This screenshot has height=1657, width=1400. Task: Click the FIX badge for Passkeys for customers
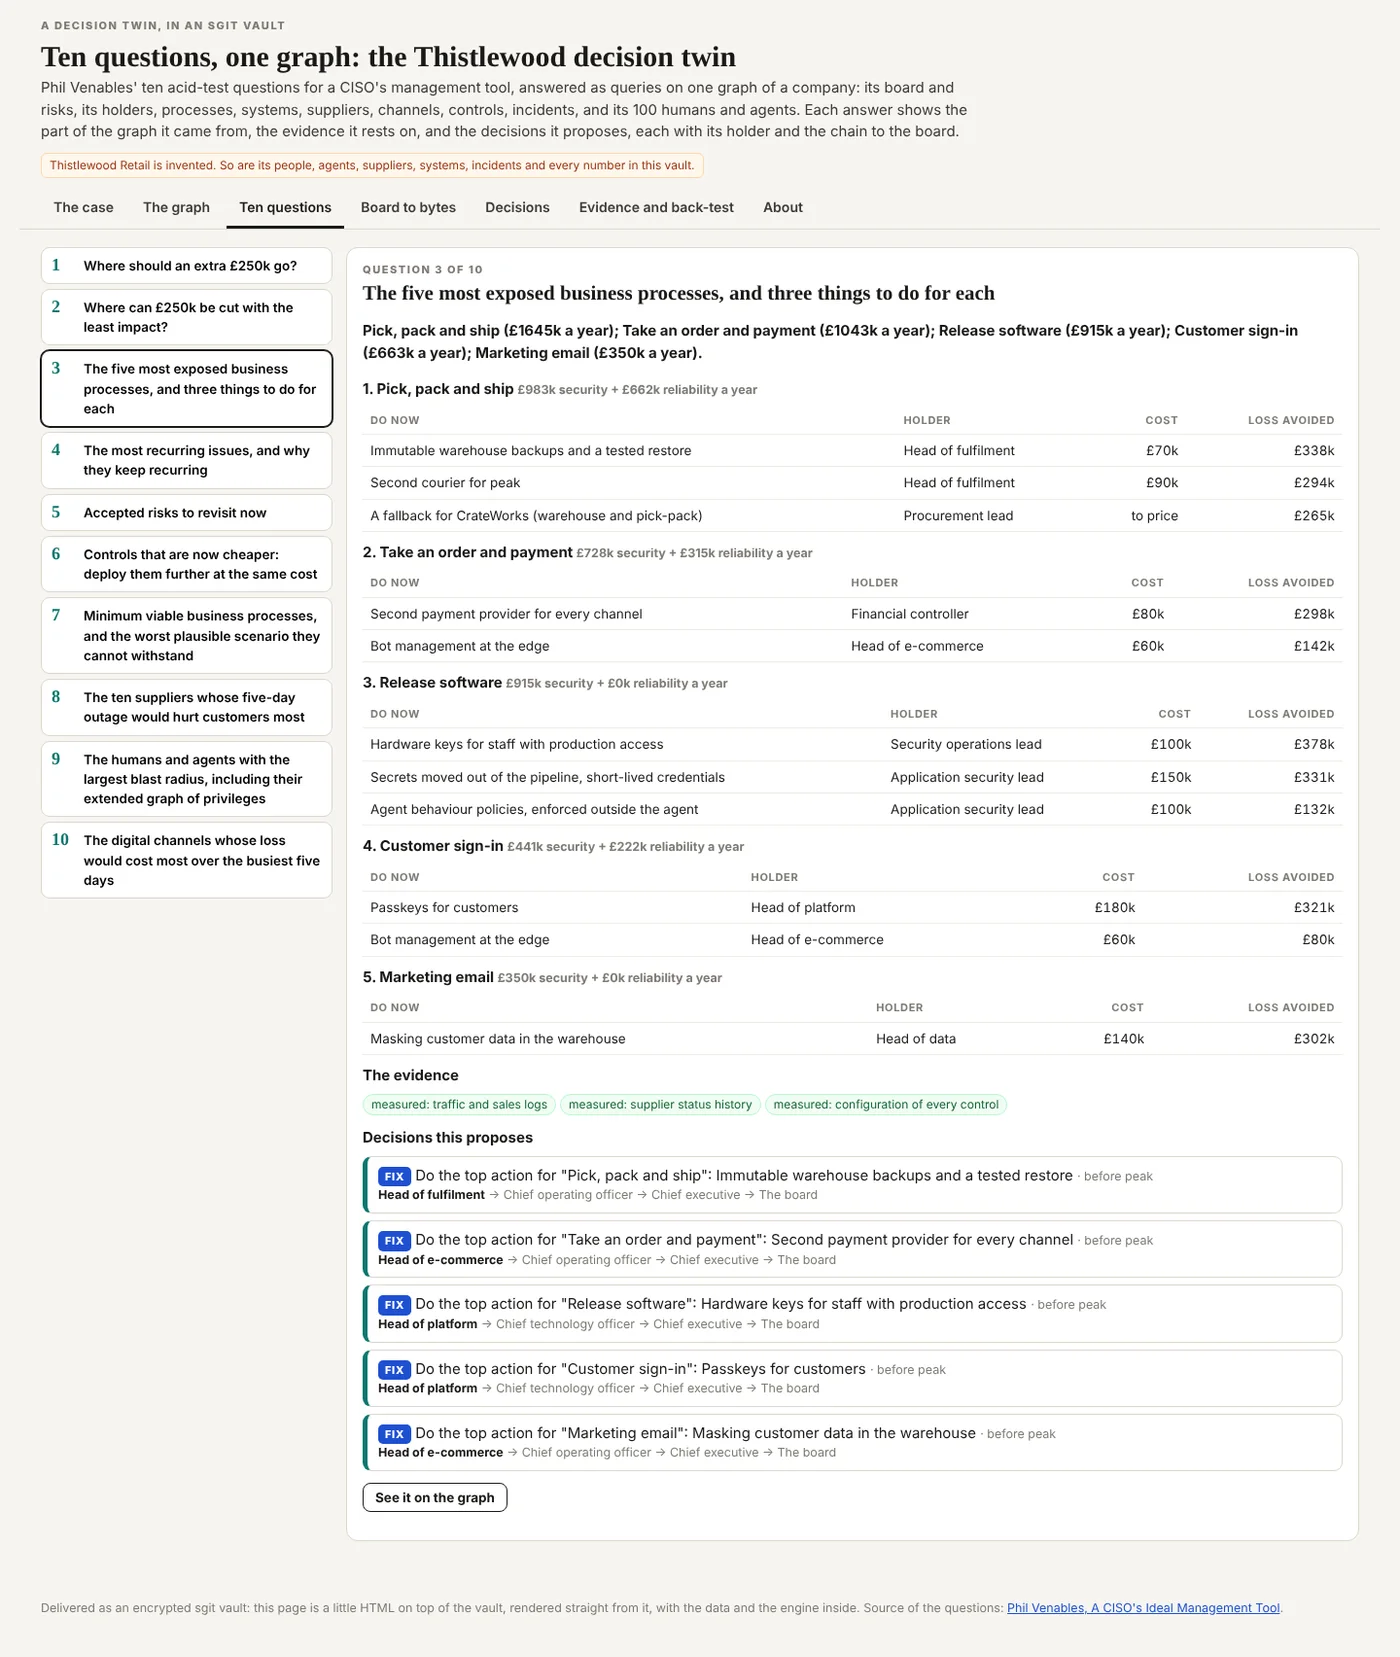[394, 1369]
